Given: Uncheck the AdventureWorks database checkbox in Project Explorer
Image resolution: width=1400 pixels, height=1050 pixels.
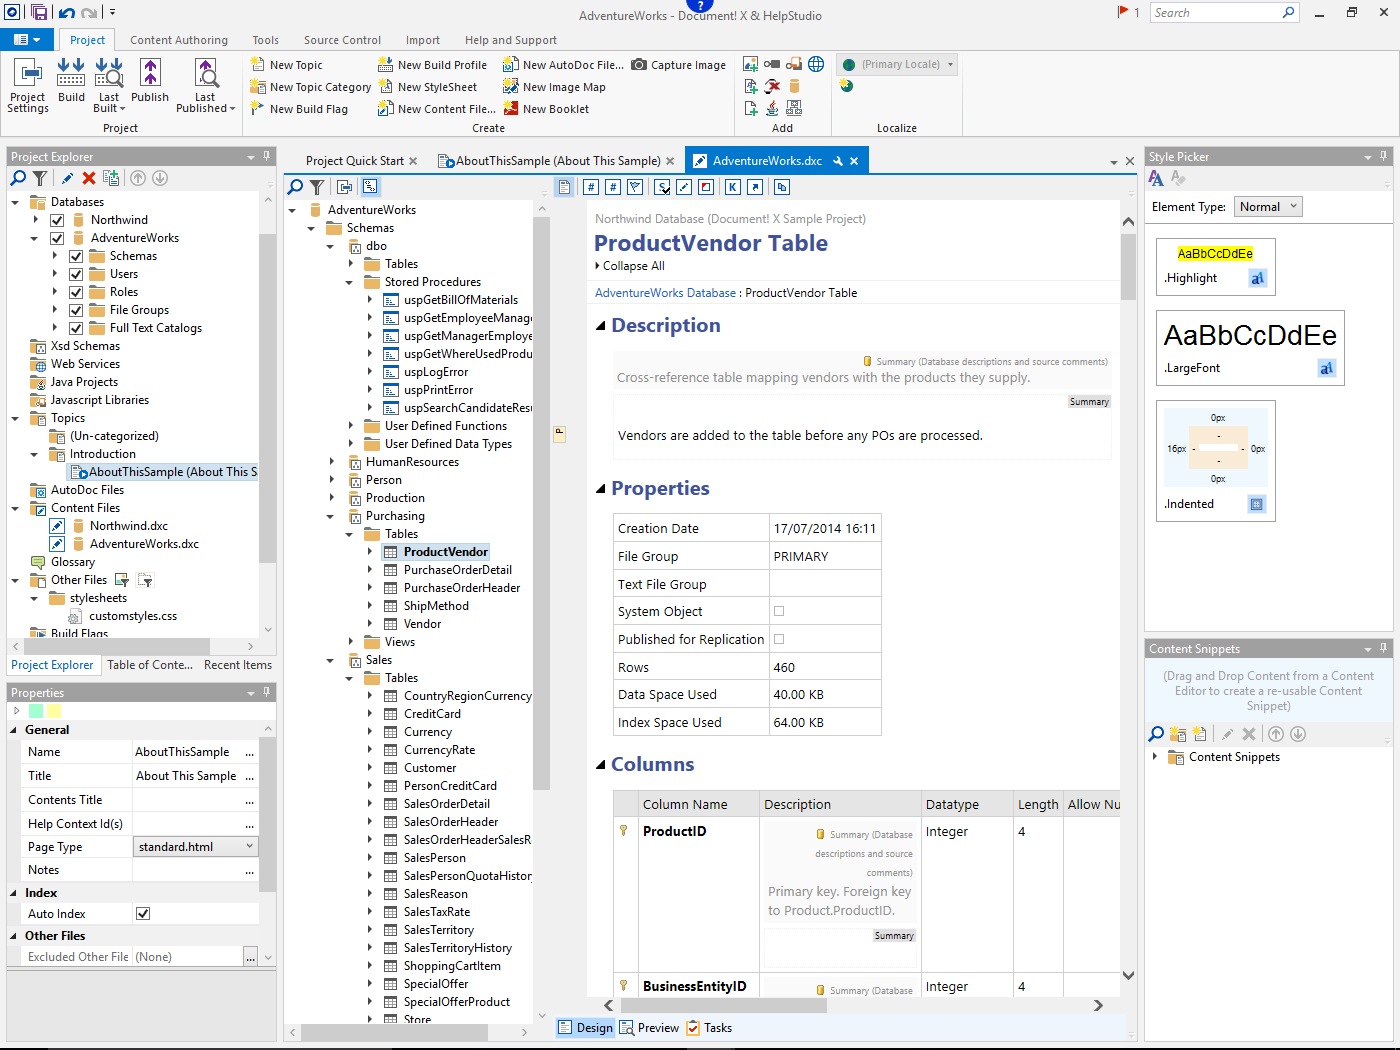Looking at the screenshot, I should click(57, 238).
